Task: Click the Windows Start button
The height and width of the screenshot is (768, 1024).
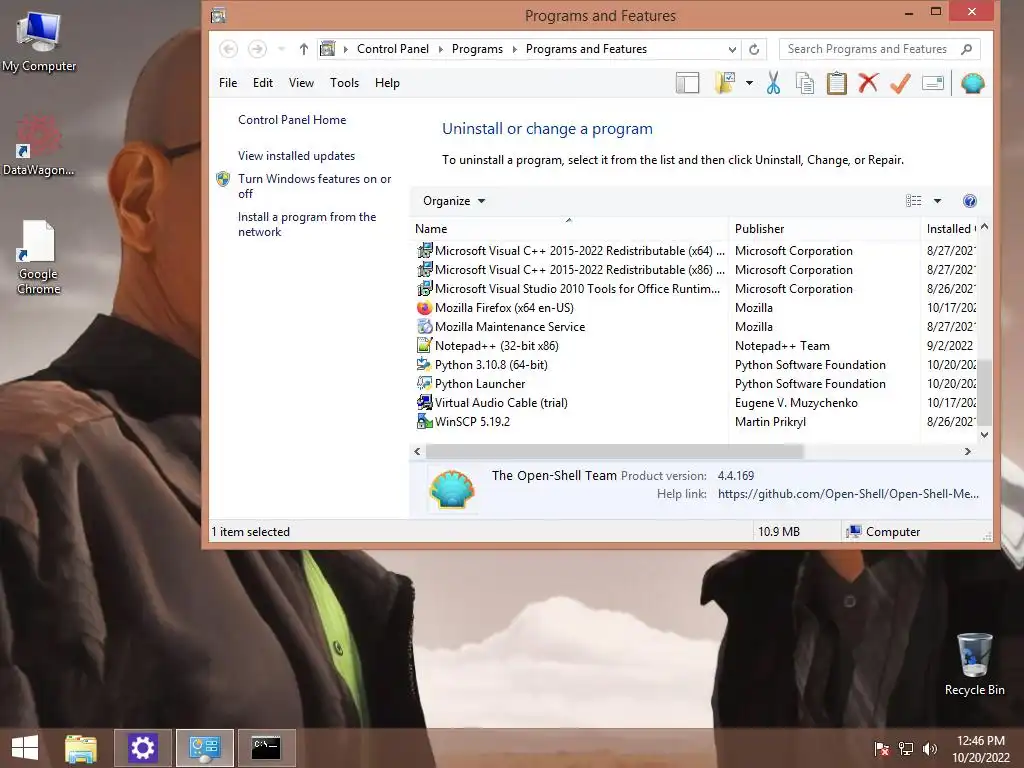Action: pos(25,748)
